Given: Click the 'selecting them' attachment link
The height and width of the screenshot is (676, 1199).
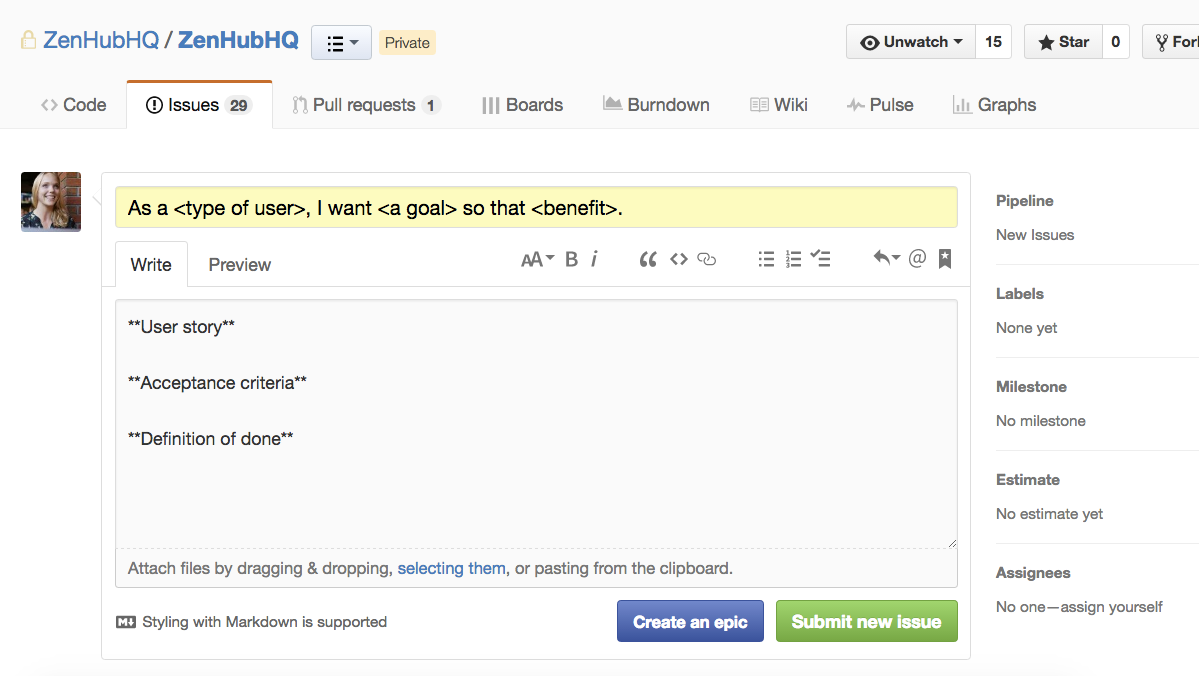Looking at the screenshot, I should pos(451,567).
